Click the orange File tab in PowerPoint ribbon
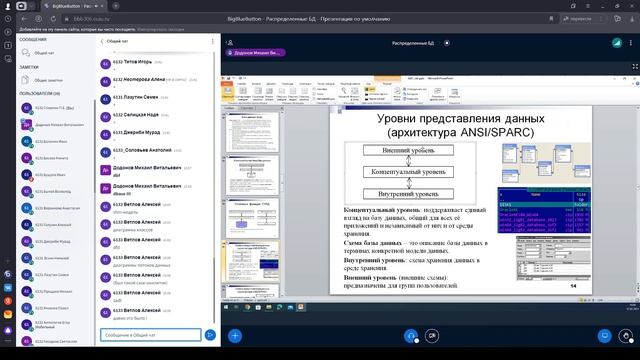This screenshot has height=360, width=640. 227,84
